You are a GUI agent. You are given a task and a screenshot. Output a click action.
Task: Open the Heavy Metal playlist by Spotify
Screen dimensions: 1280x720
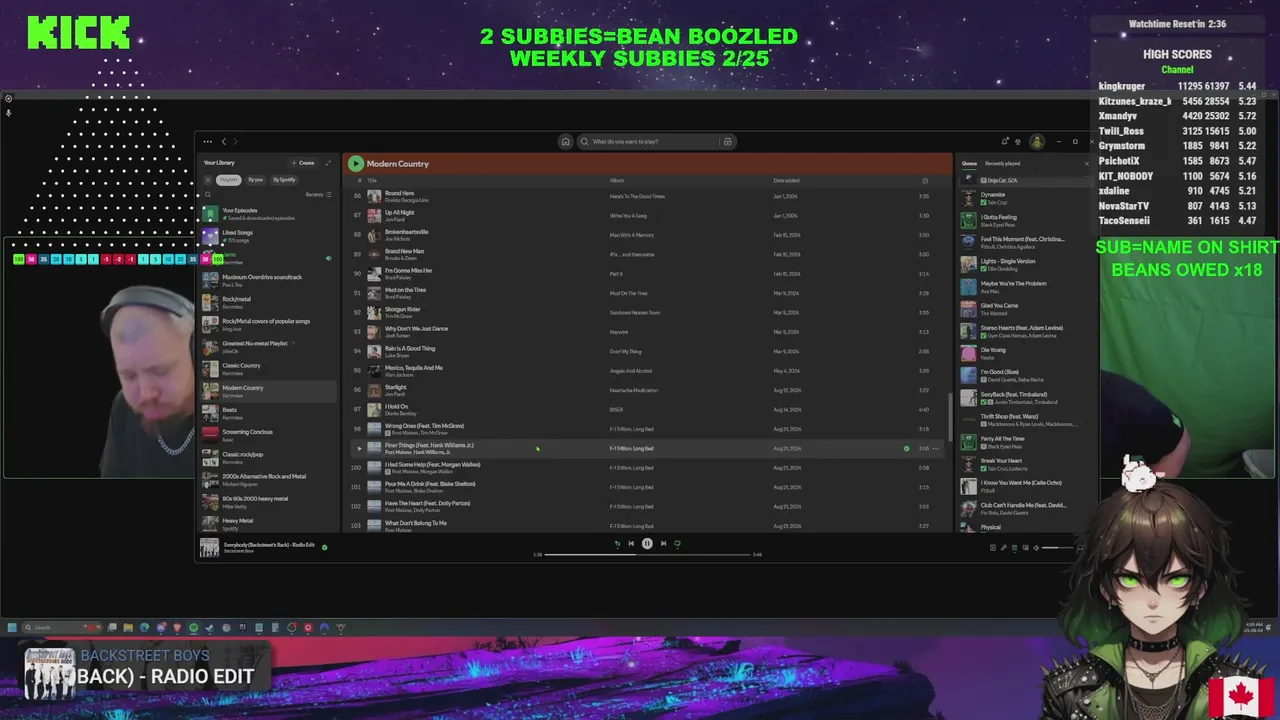point(268,523)
